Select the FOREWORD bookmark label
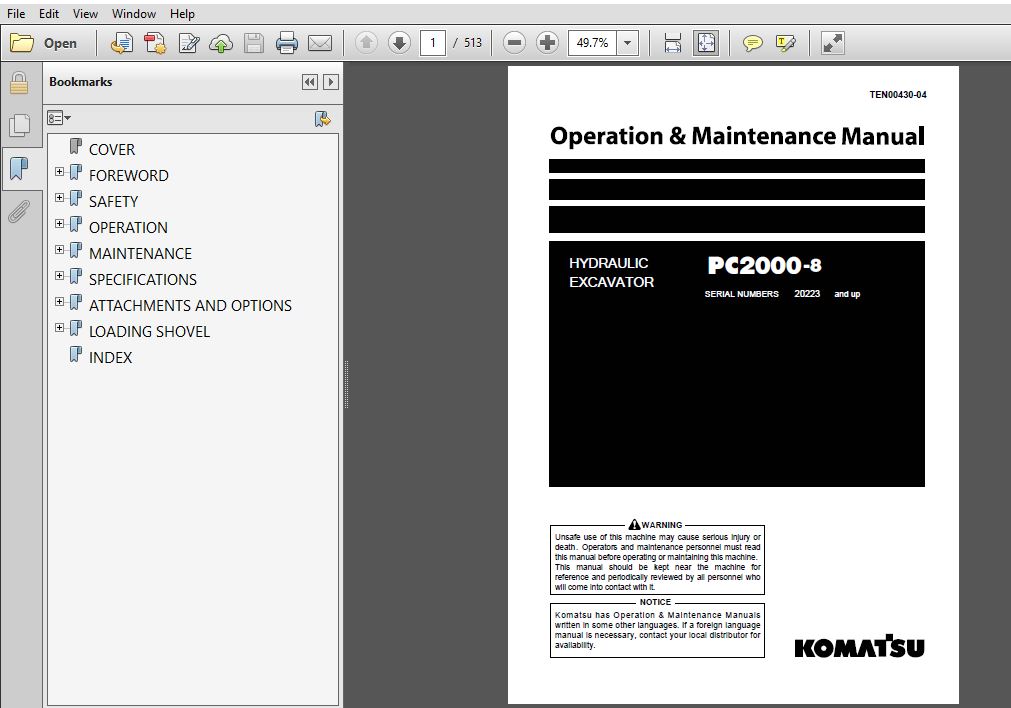 click(129, 176)
